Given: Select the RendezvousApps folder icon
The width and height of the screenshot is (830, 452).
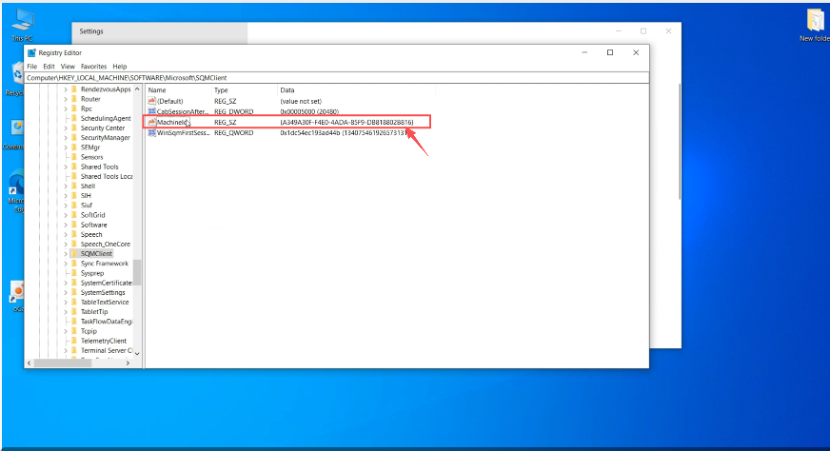Looking at the screenshot, I should (x=74, y=89).
